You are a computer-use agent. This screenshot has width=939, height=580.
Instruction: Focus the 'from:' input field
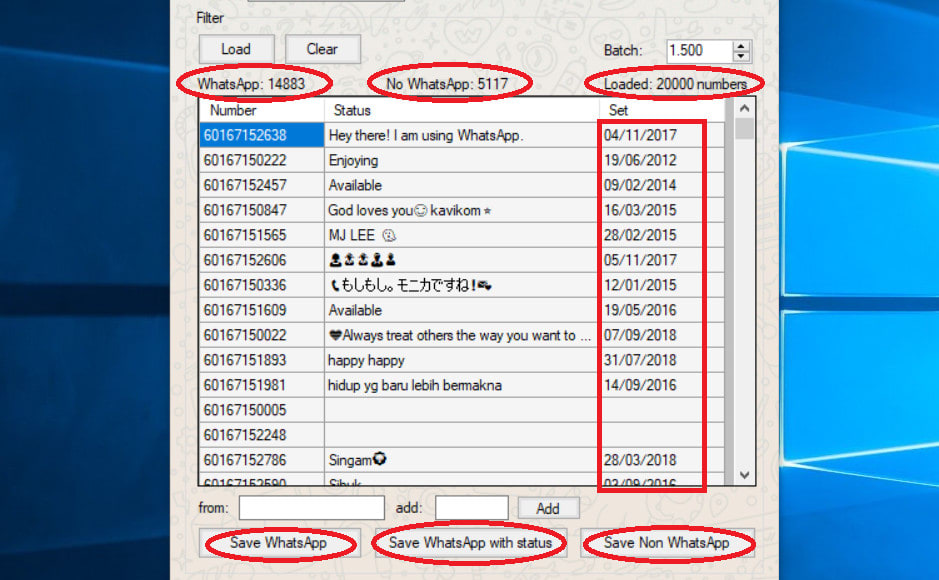click(311, 508)
